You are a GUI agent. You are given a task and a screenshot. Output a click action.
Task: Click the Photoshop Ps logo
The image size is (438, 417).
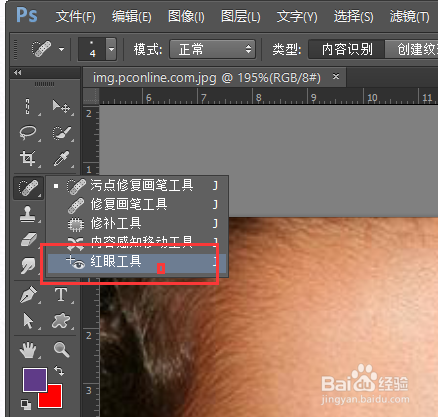(27, 15)
